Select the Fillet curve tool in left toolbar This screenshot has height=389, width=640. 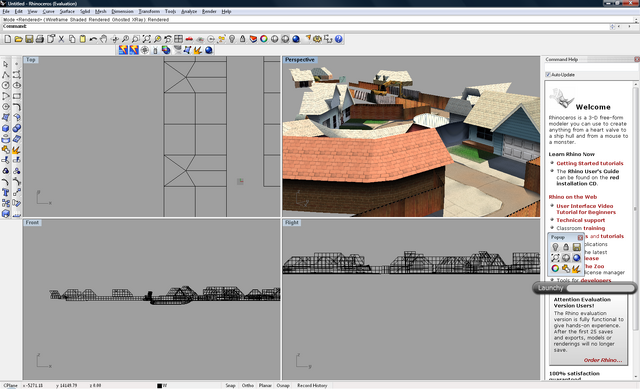point(17,107)
